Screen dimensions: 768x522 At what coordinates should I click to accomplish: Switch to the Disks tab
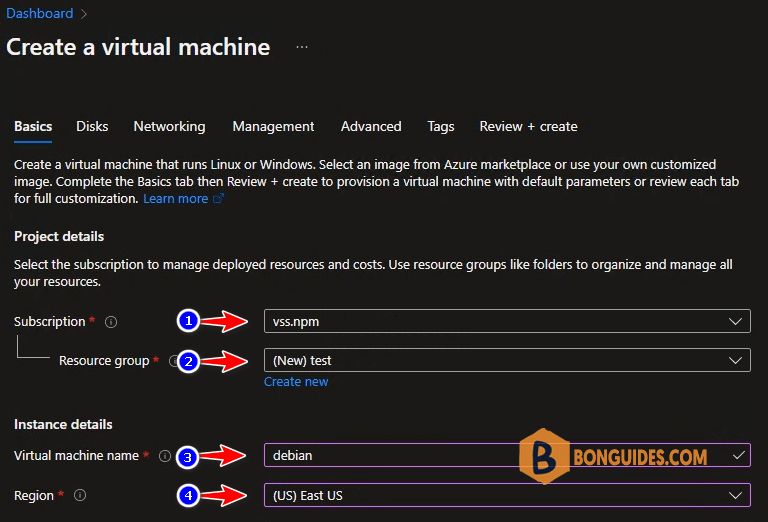tap(92, 126)
